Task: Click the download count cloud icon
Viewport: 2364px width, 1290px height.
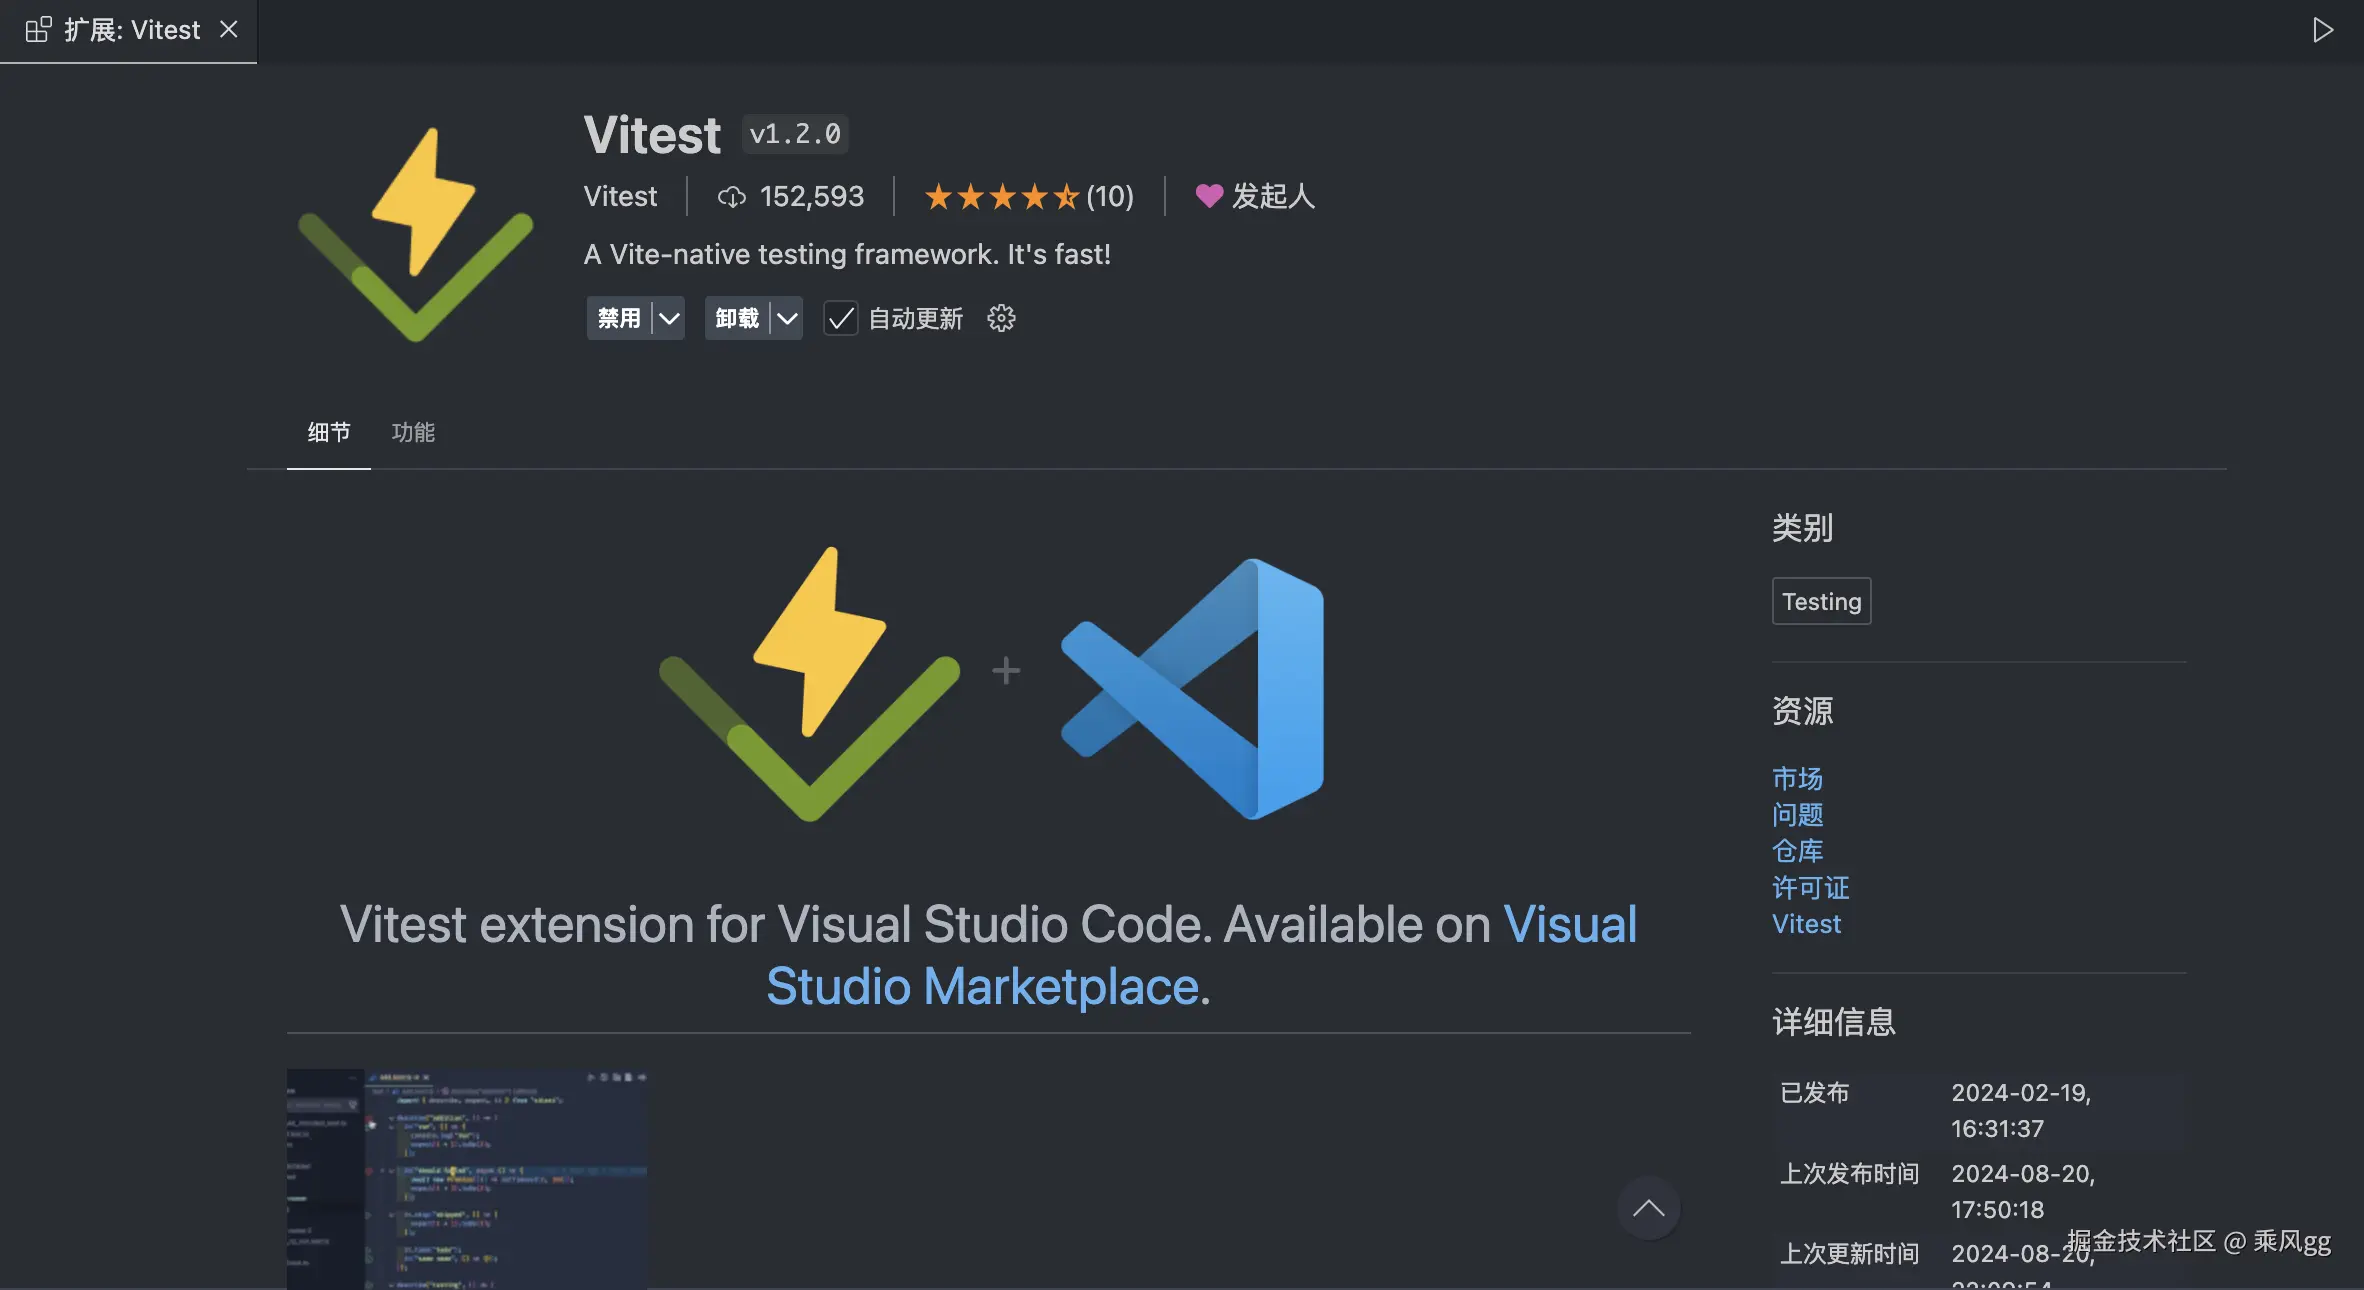Action: point(732,197)
